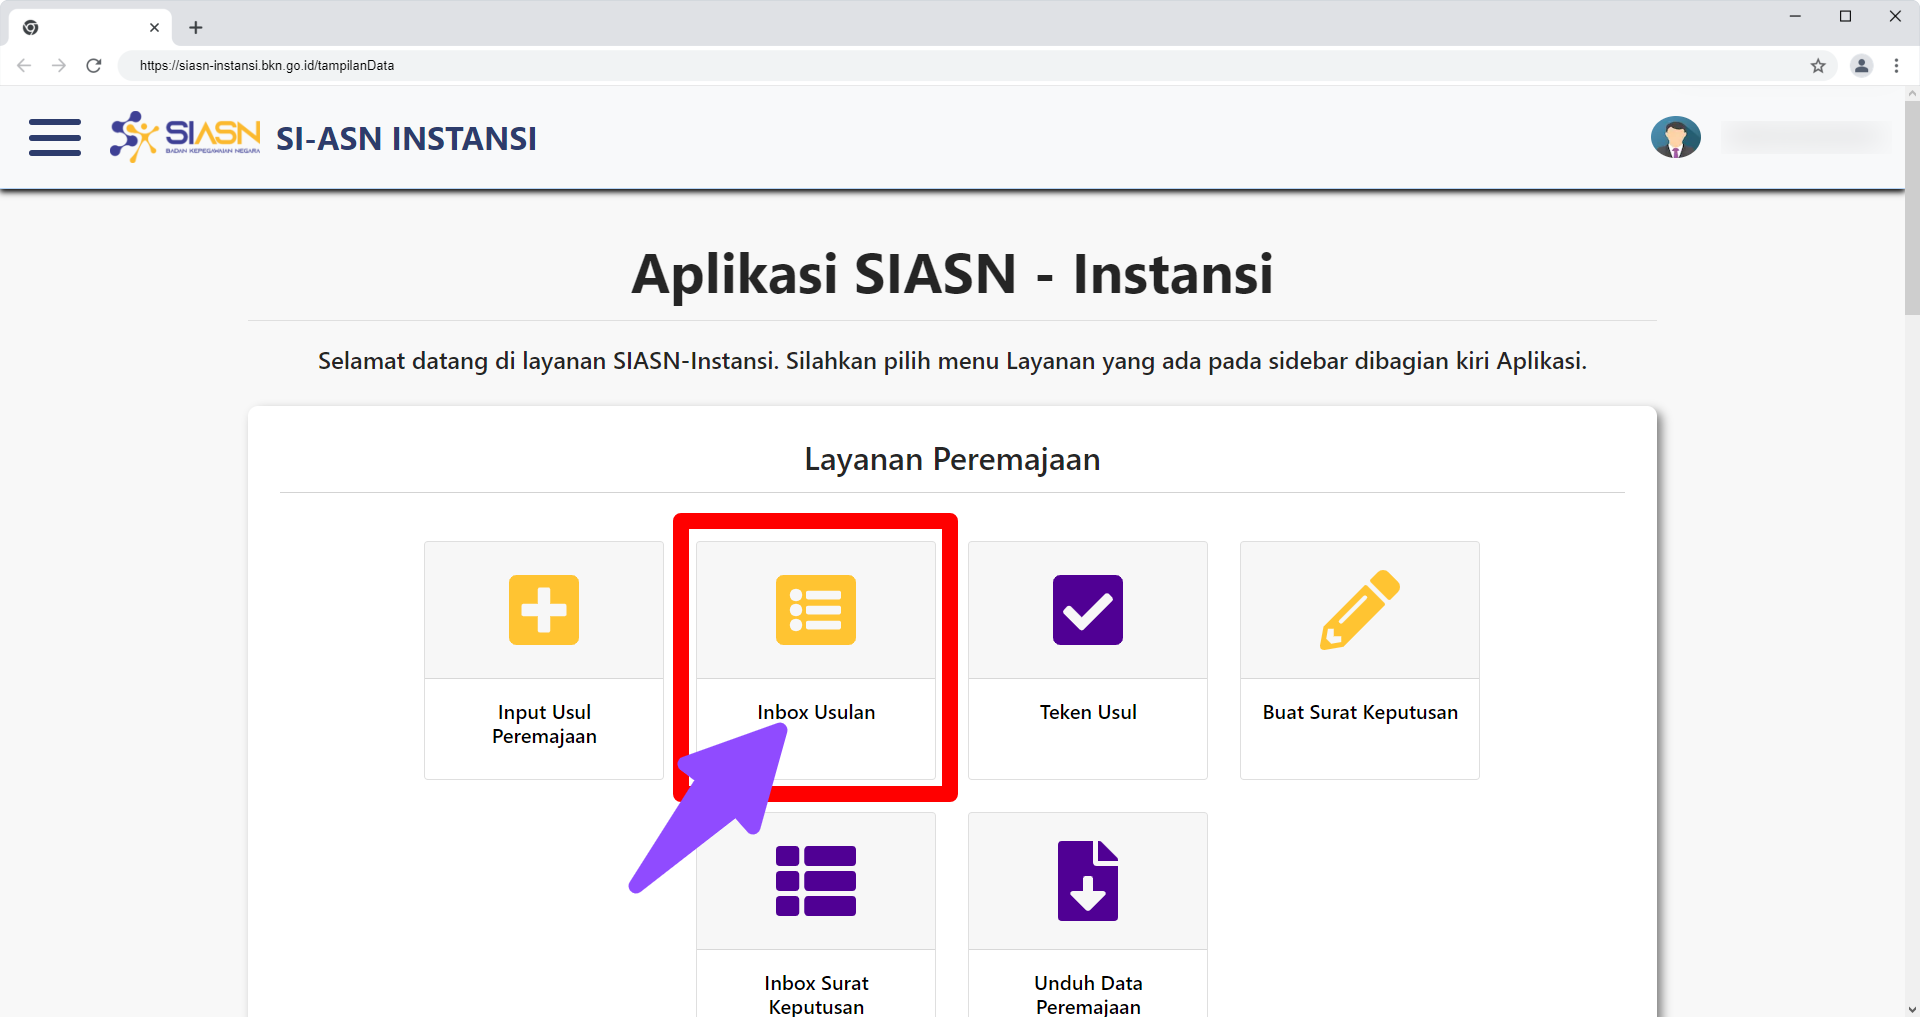
Task: Open a new browser tab
Action: (x=196, y=28)
